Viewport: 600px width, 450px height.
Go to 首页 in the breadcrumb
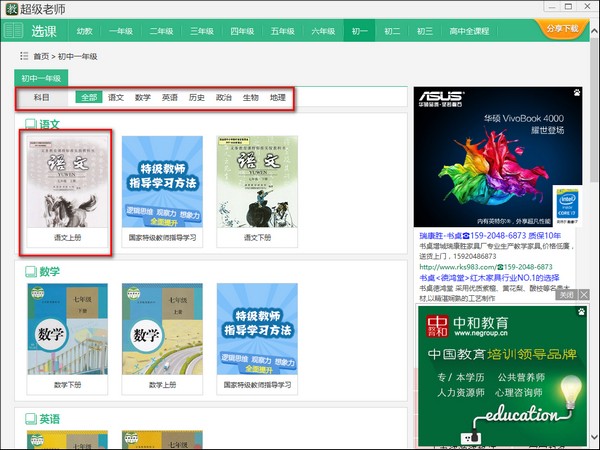click(x=41, y=57)
